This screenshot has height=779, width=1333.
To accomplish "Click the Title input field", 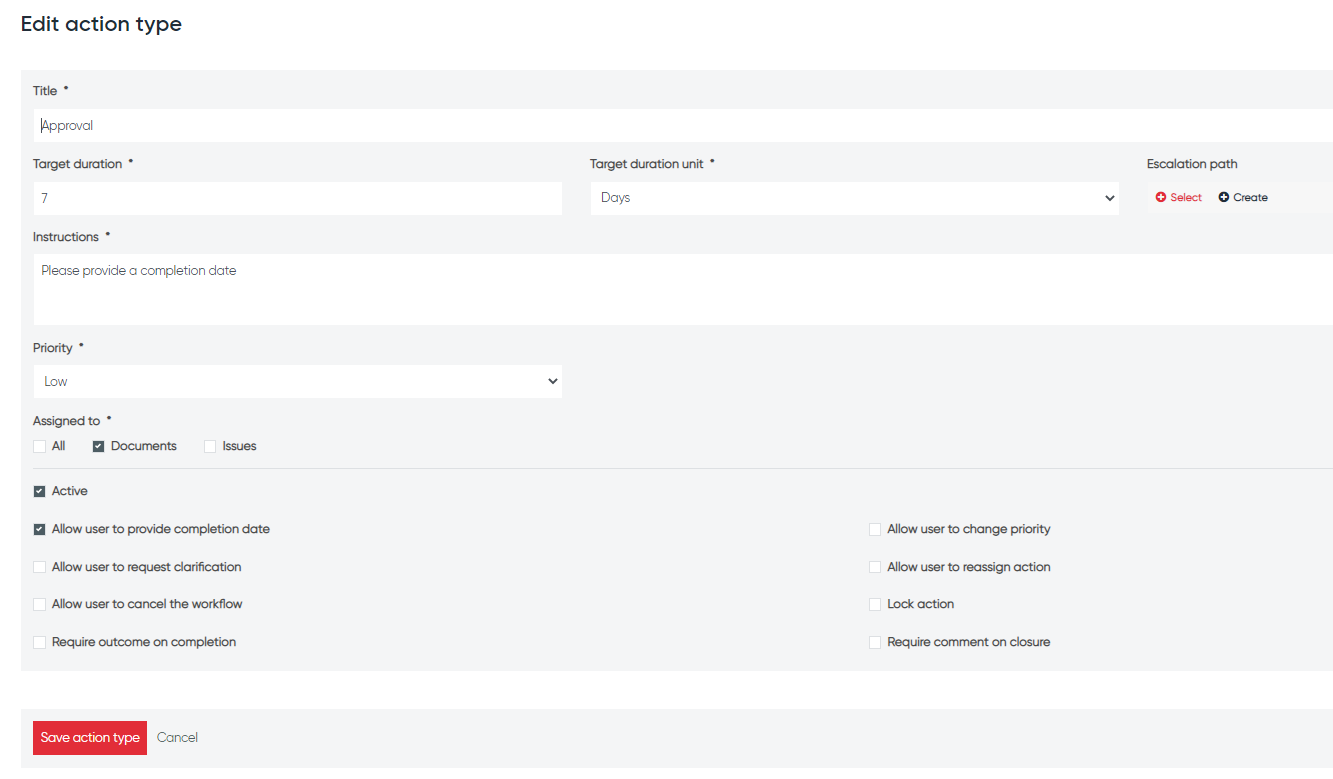I will point(683,126).
